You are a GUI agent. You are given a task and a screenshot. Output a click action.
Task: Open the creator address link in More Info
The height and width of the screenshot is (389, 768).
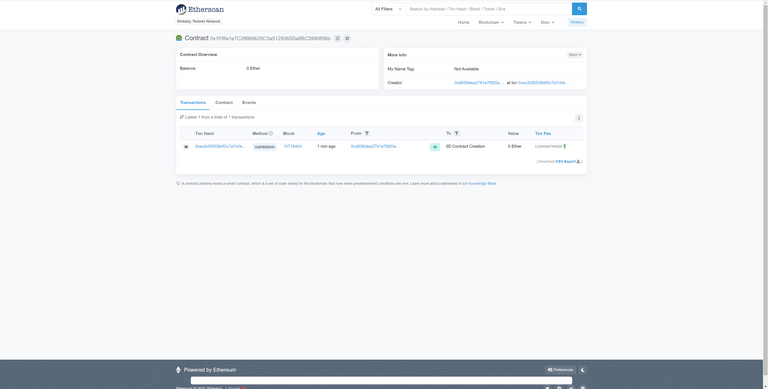tap(479, 83)
